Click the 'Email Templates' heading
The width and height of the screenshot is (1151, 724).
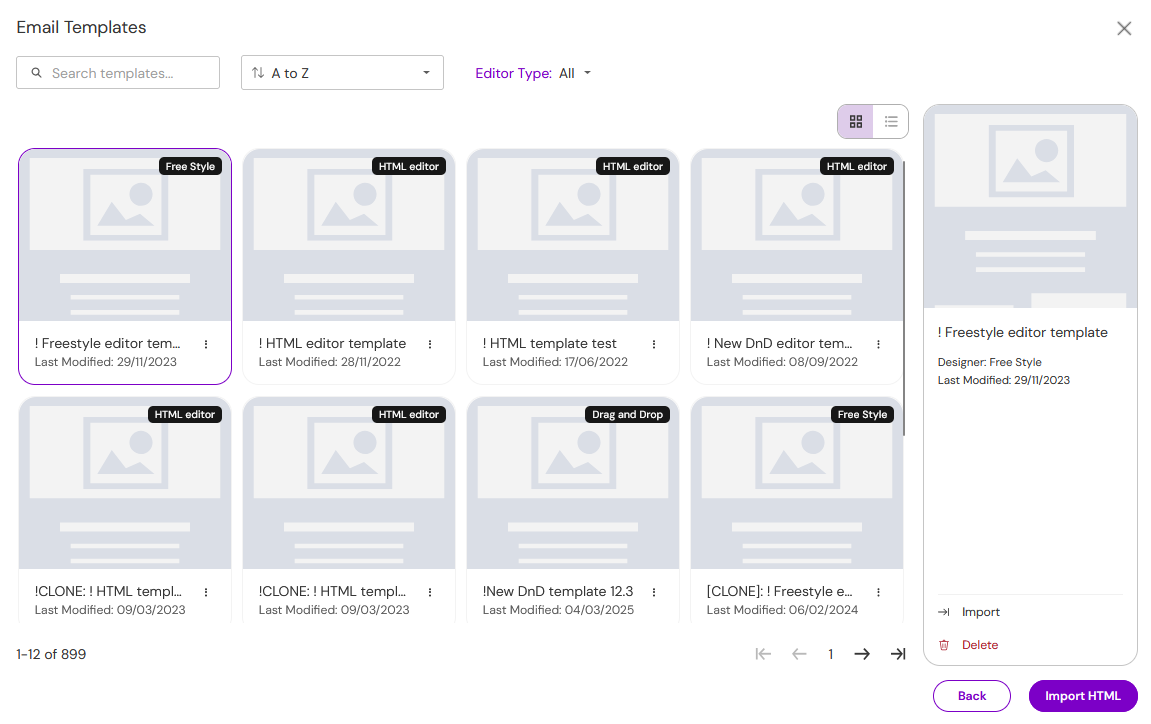[x=81, y=28]
